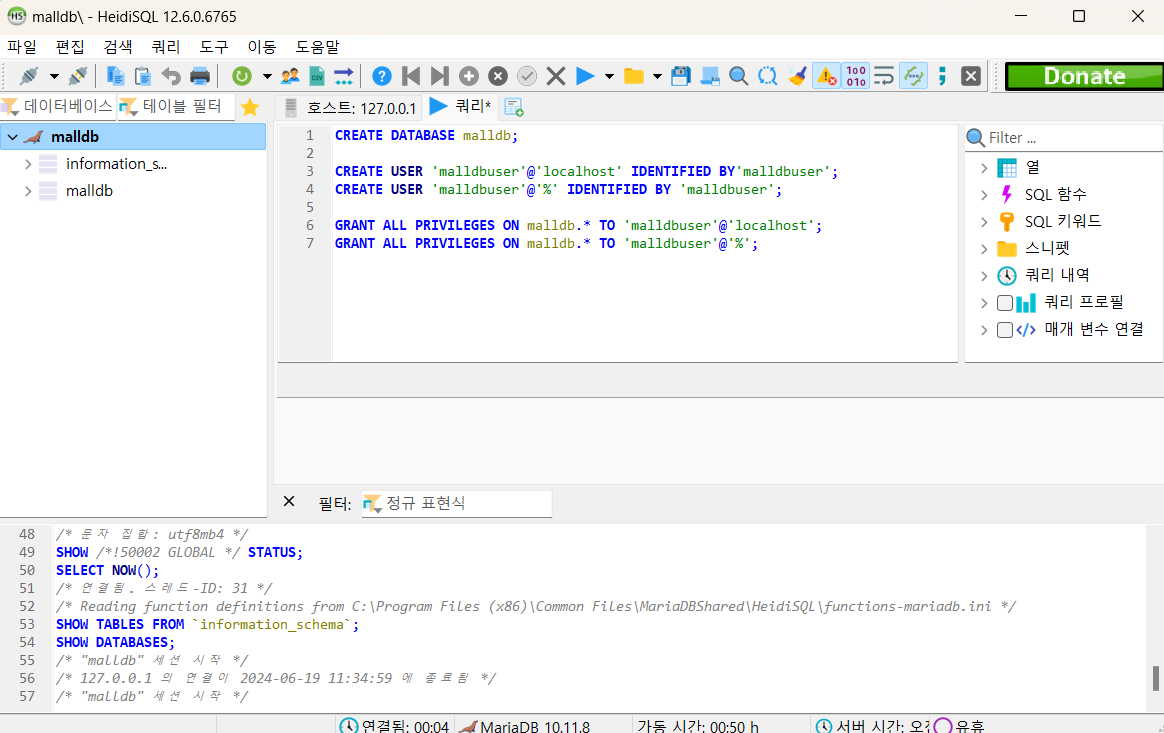Open the 쿼리 menu

[x=166, y=47]
